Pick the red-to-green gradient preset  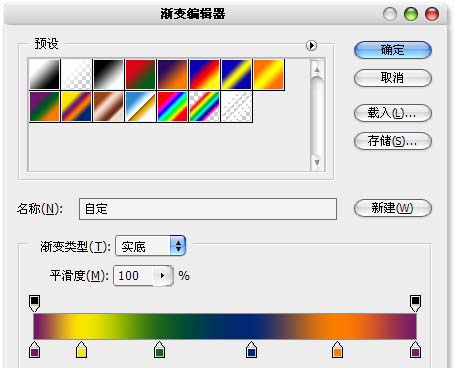point(140,74)
